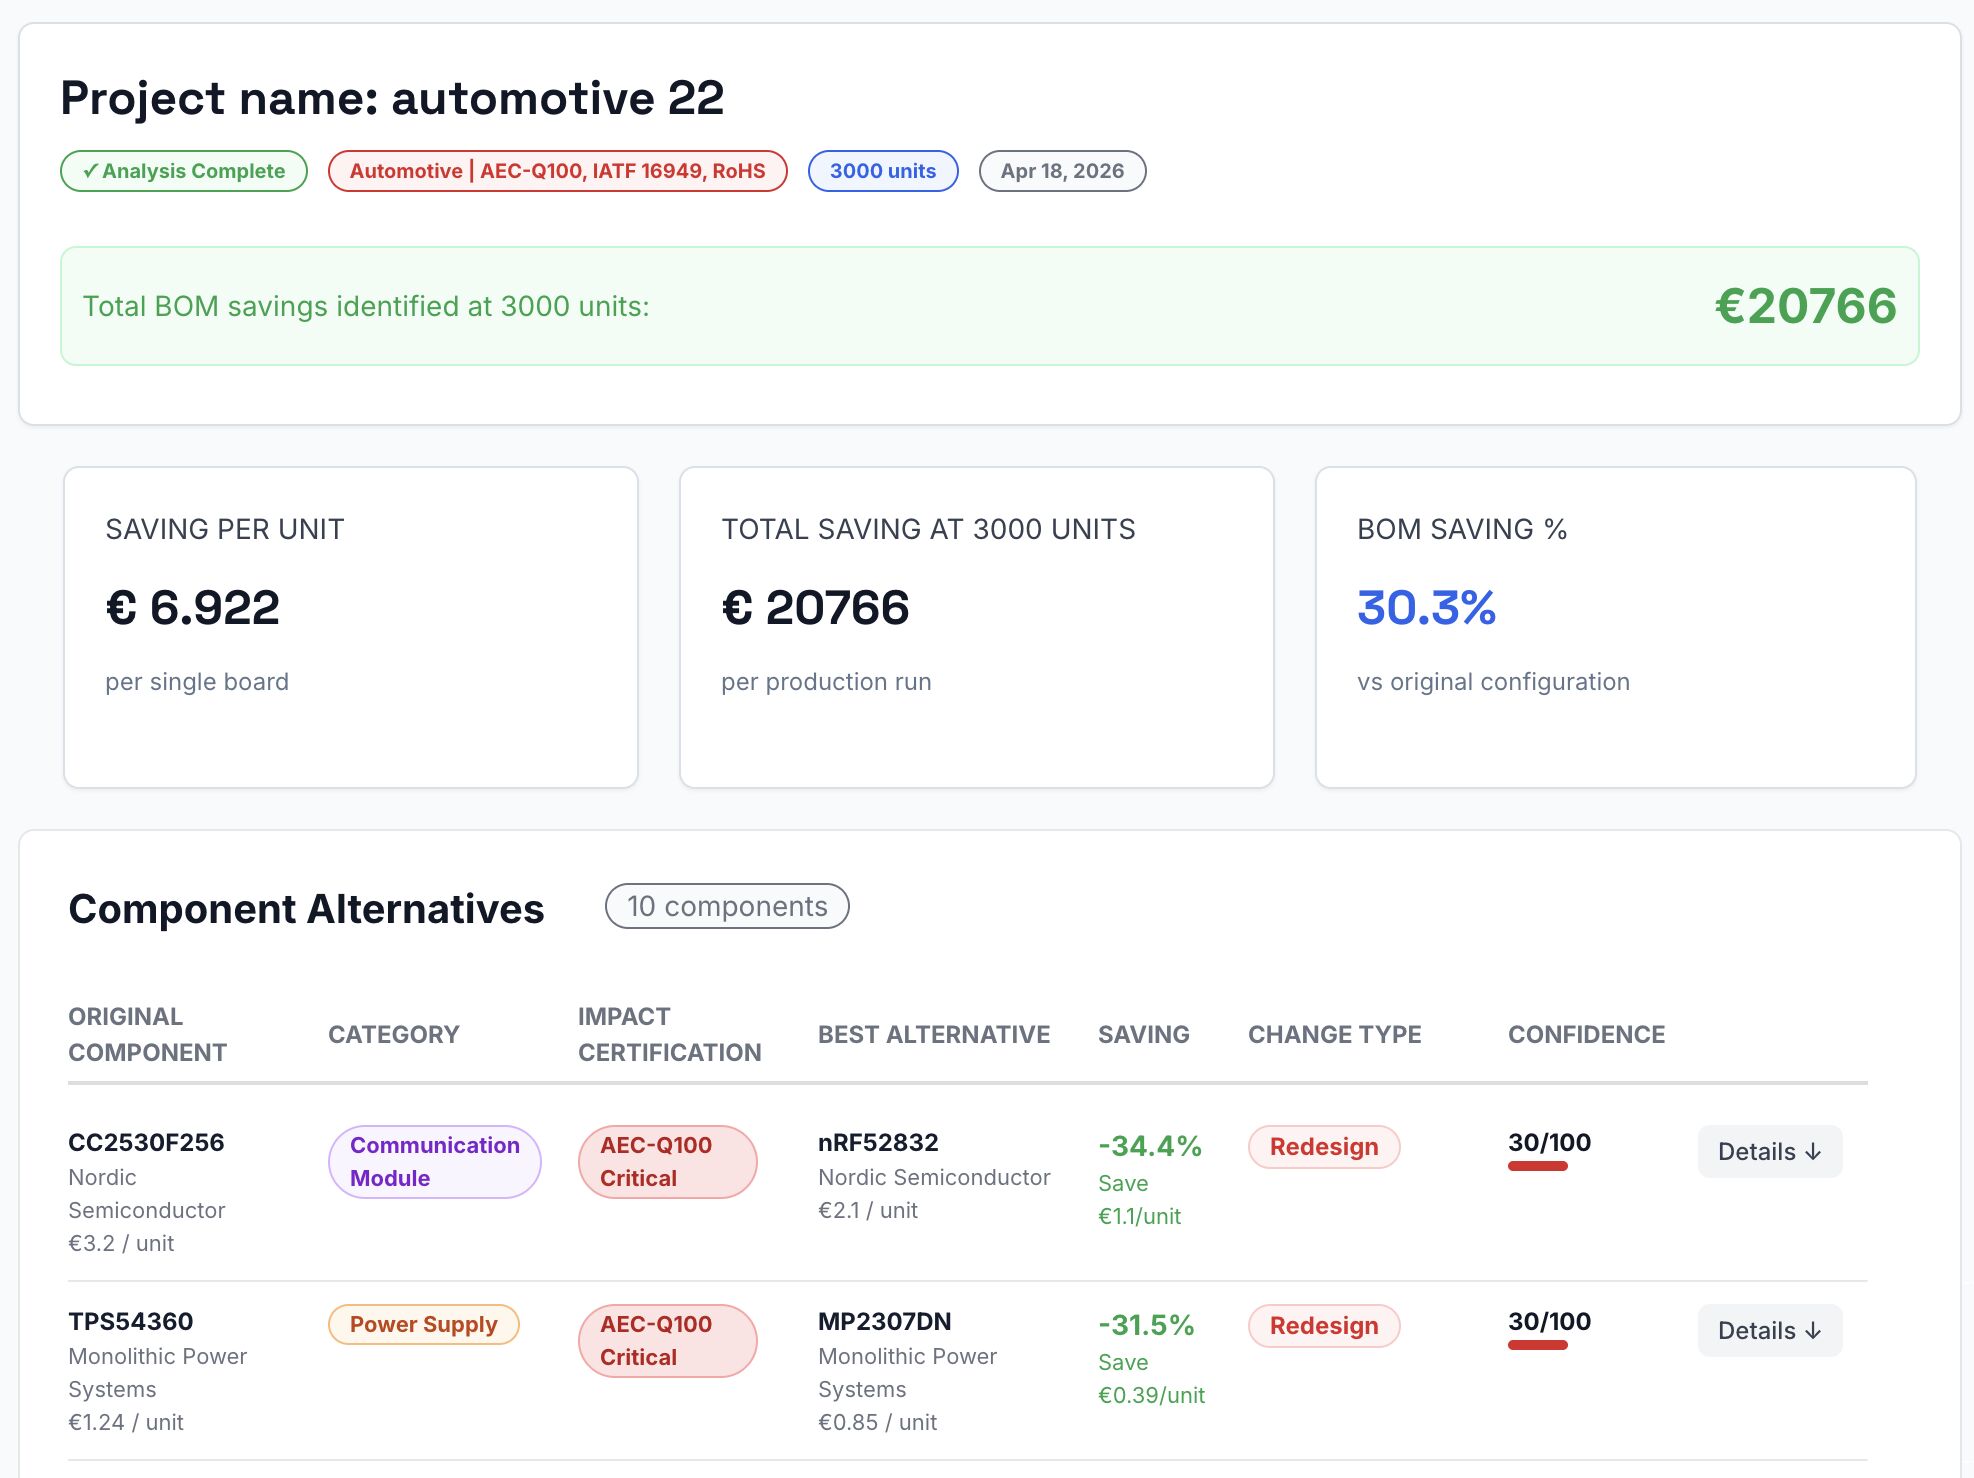
Task: Click the Project name: automotive 22 heading
Action: coord(392,98)
